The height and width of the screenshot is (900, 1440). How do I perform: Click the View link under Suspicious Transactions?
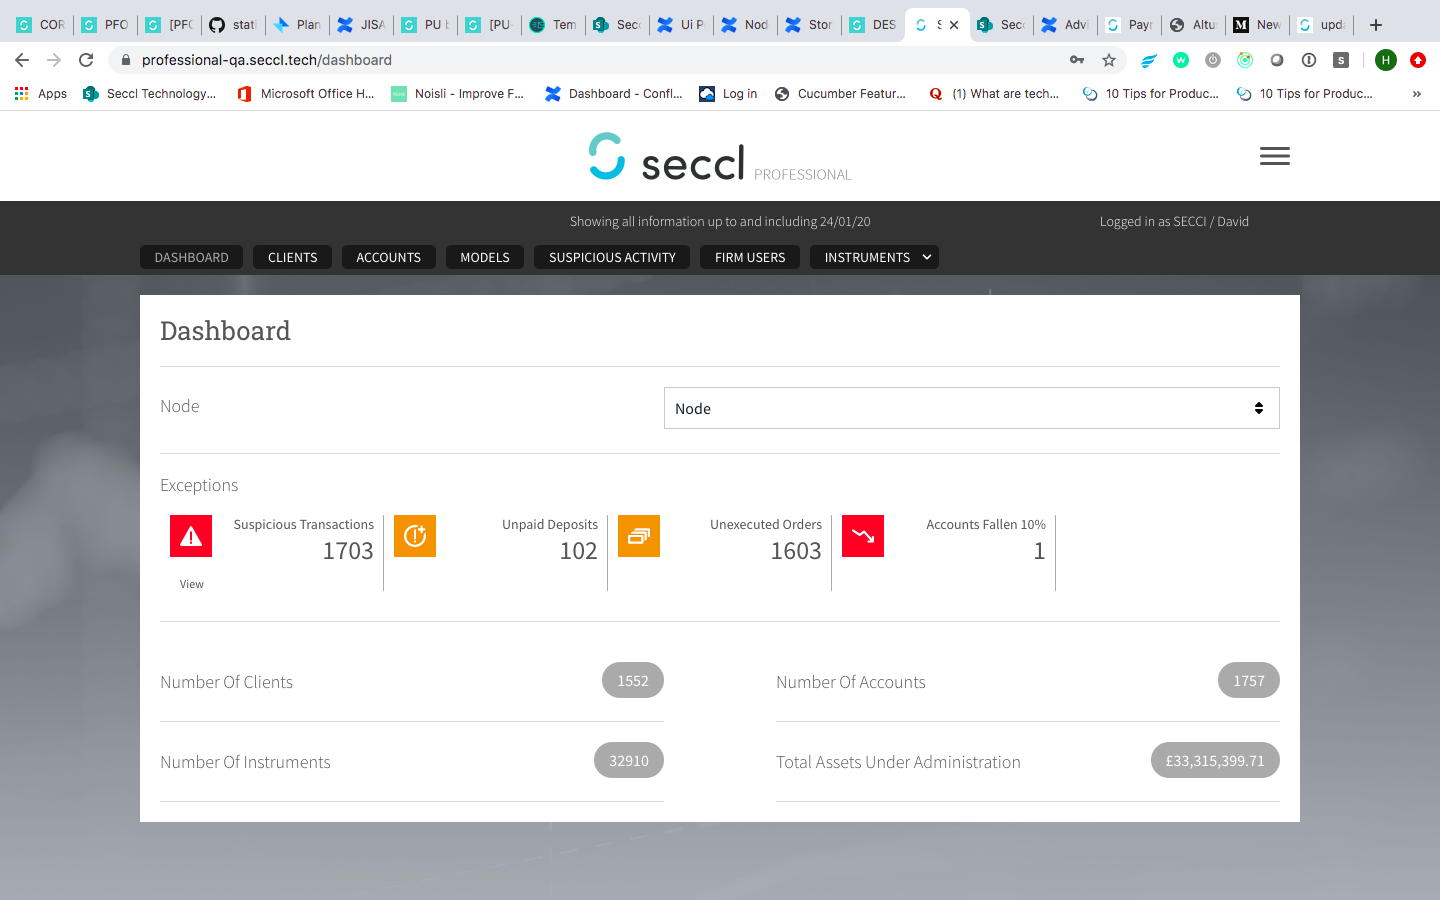(191, 583)
